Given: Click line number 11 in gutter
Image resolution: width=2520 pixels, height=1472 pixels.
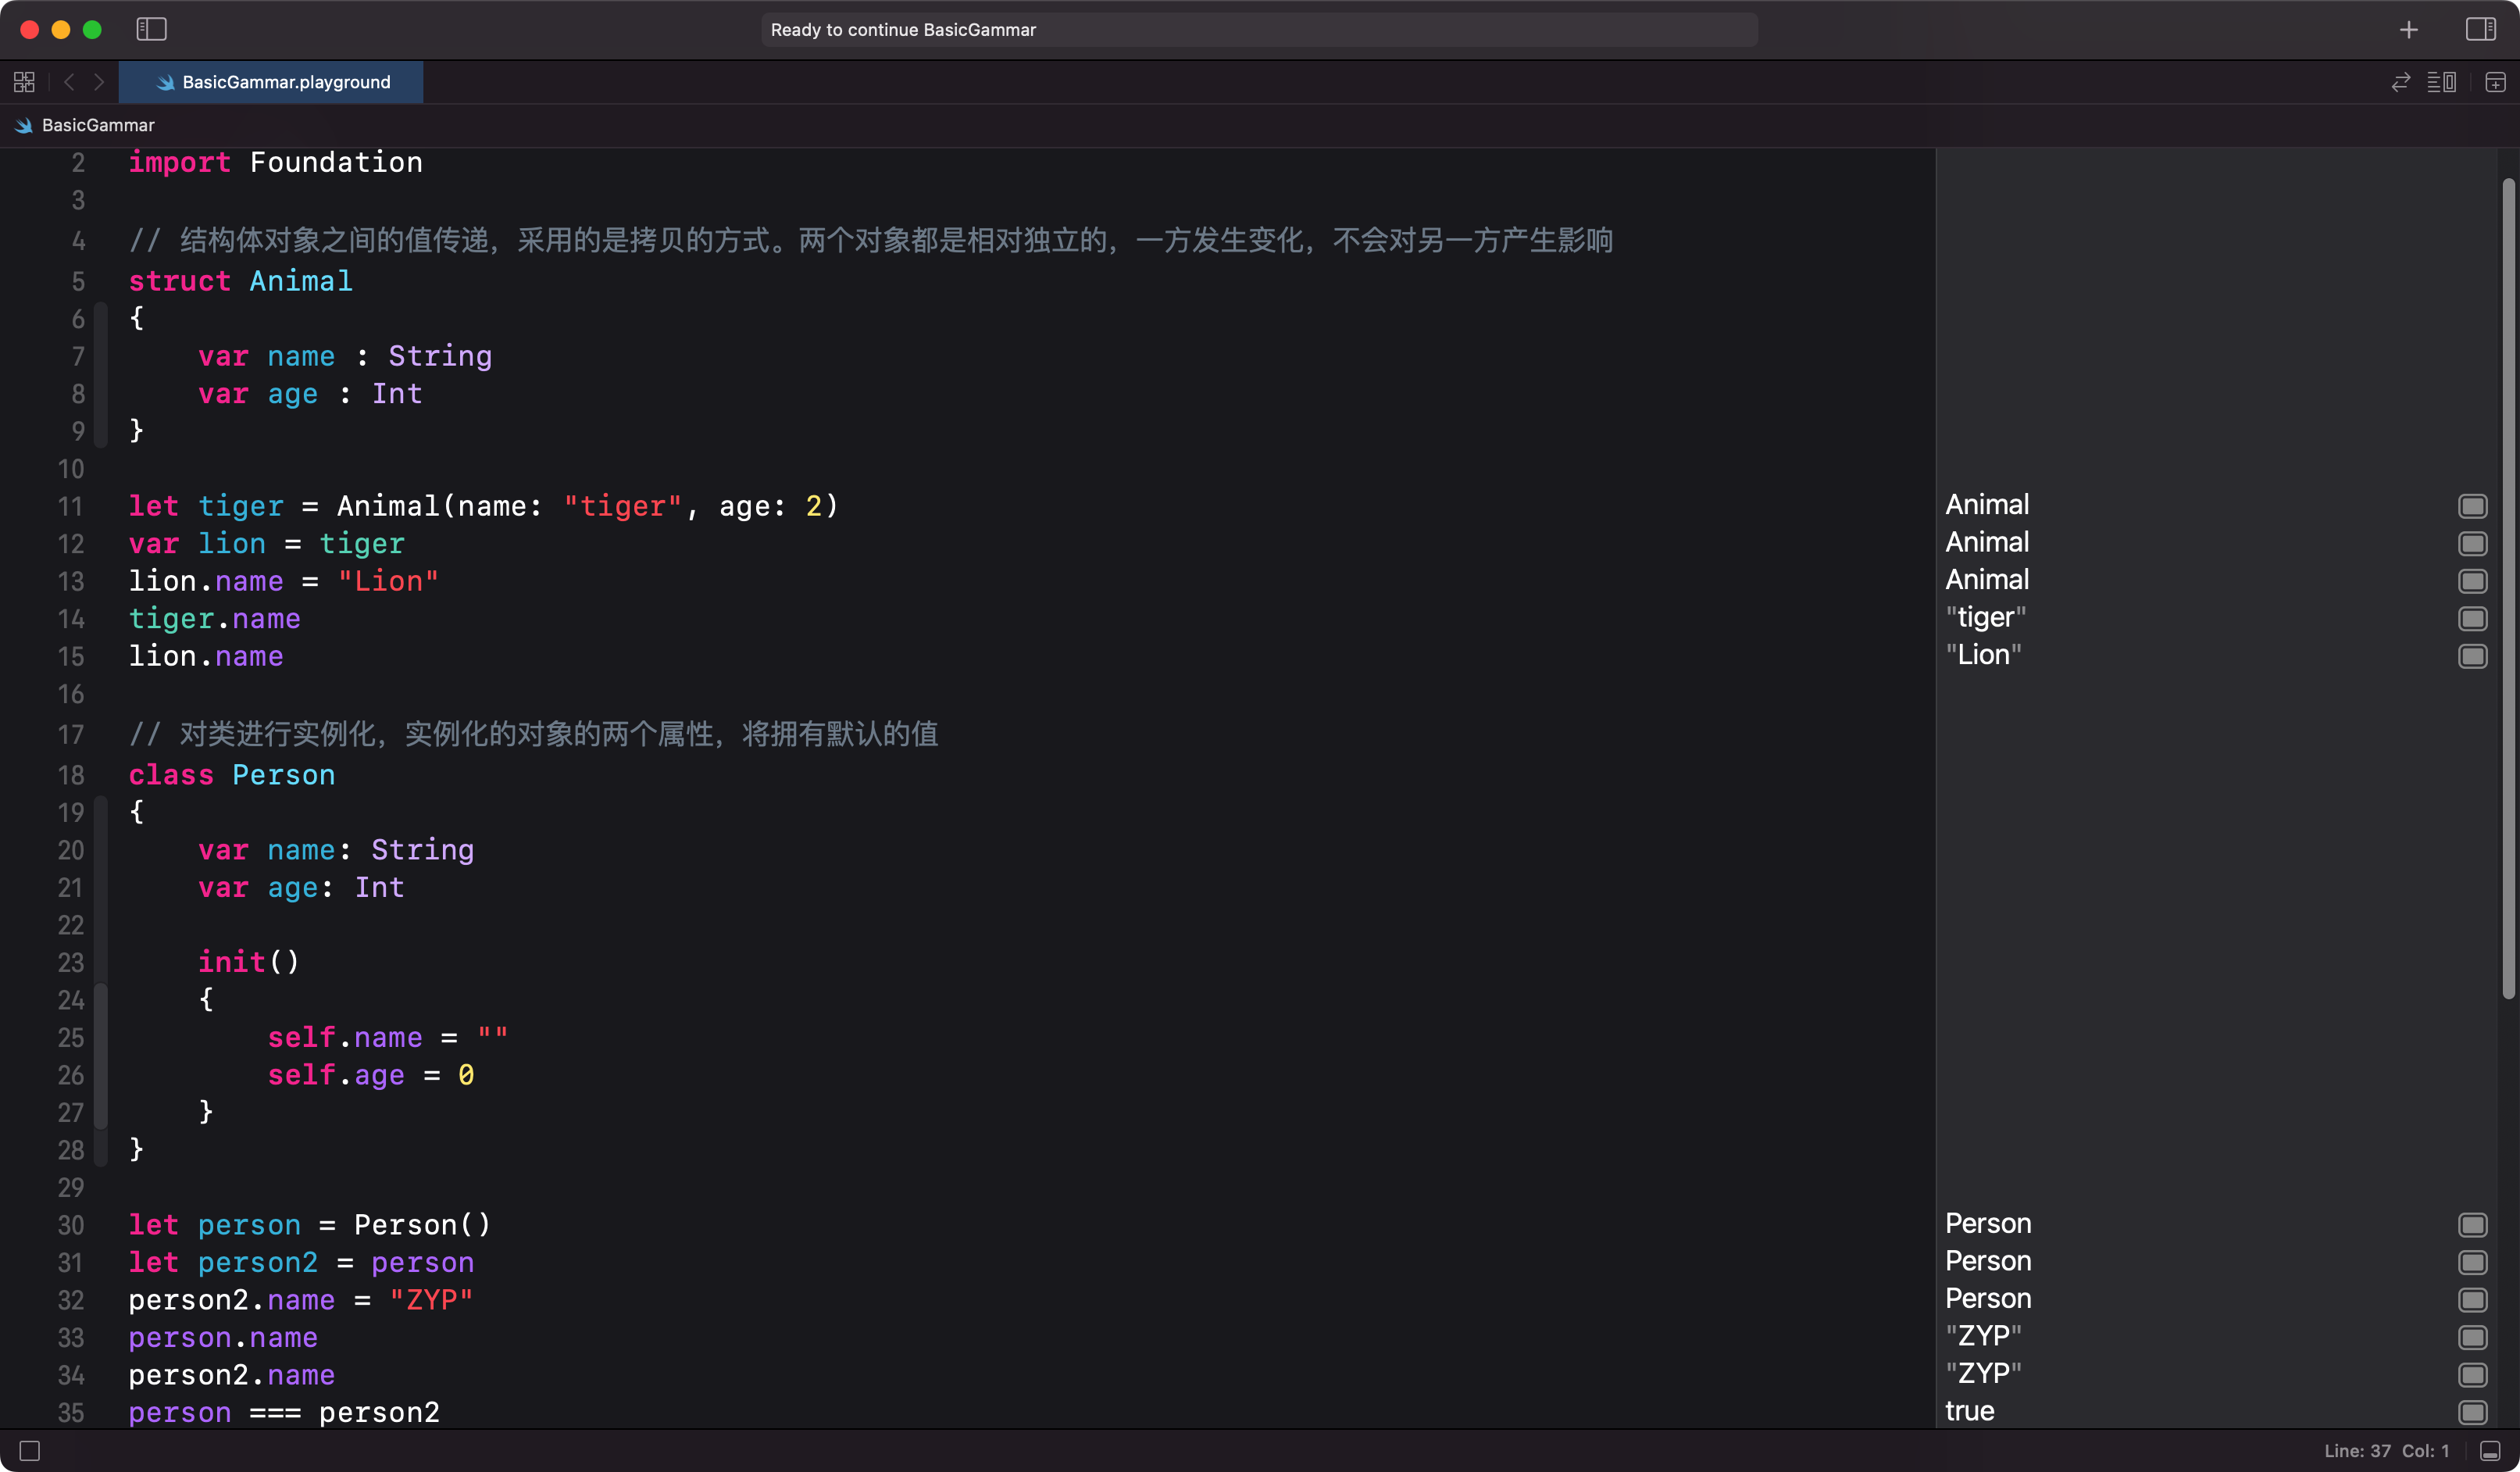Looking at the screenshot, I should [70, 507].
